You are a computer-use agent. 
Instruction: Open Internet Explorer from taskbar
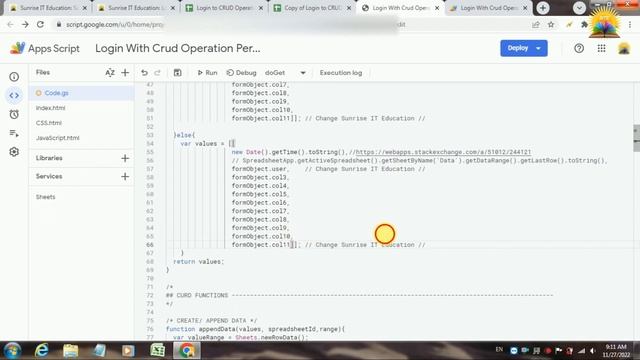click(x=41, y=350)
